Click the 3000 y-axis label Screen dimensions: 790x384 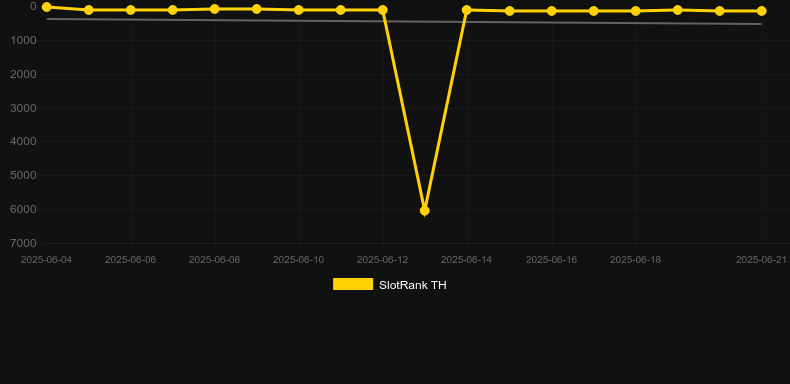23,108
